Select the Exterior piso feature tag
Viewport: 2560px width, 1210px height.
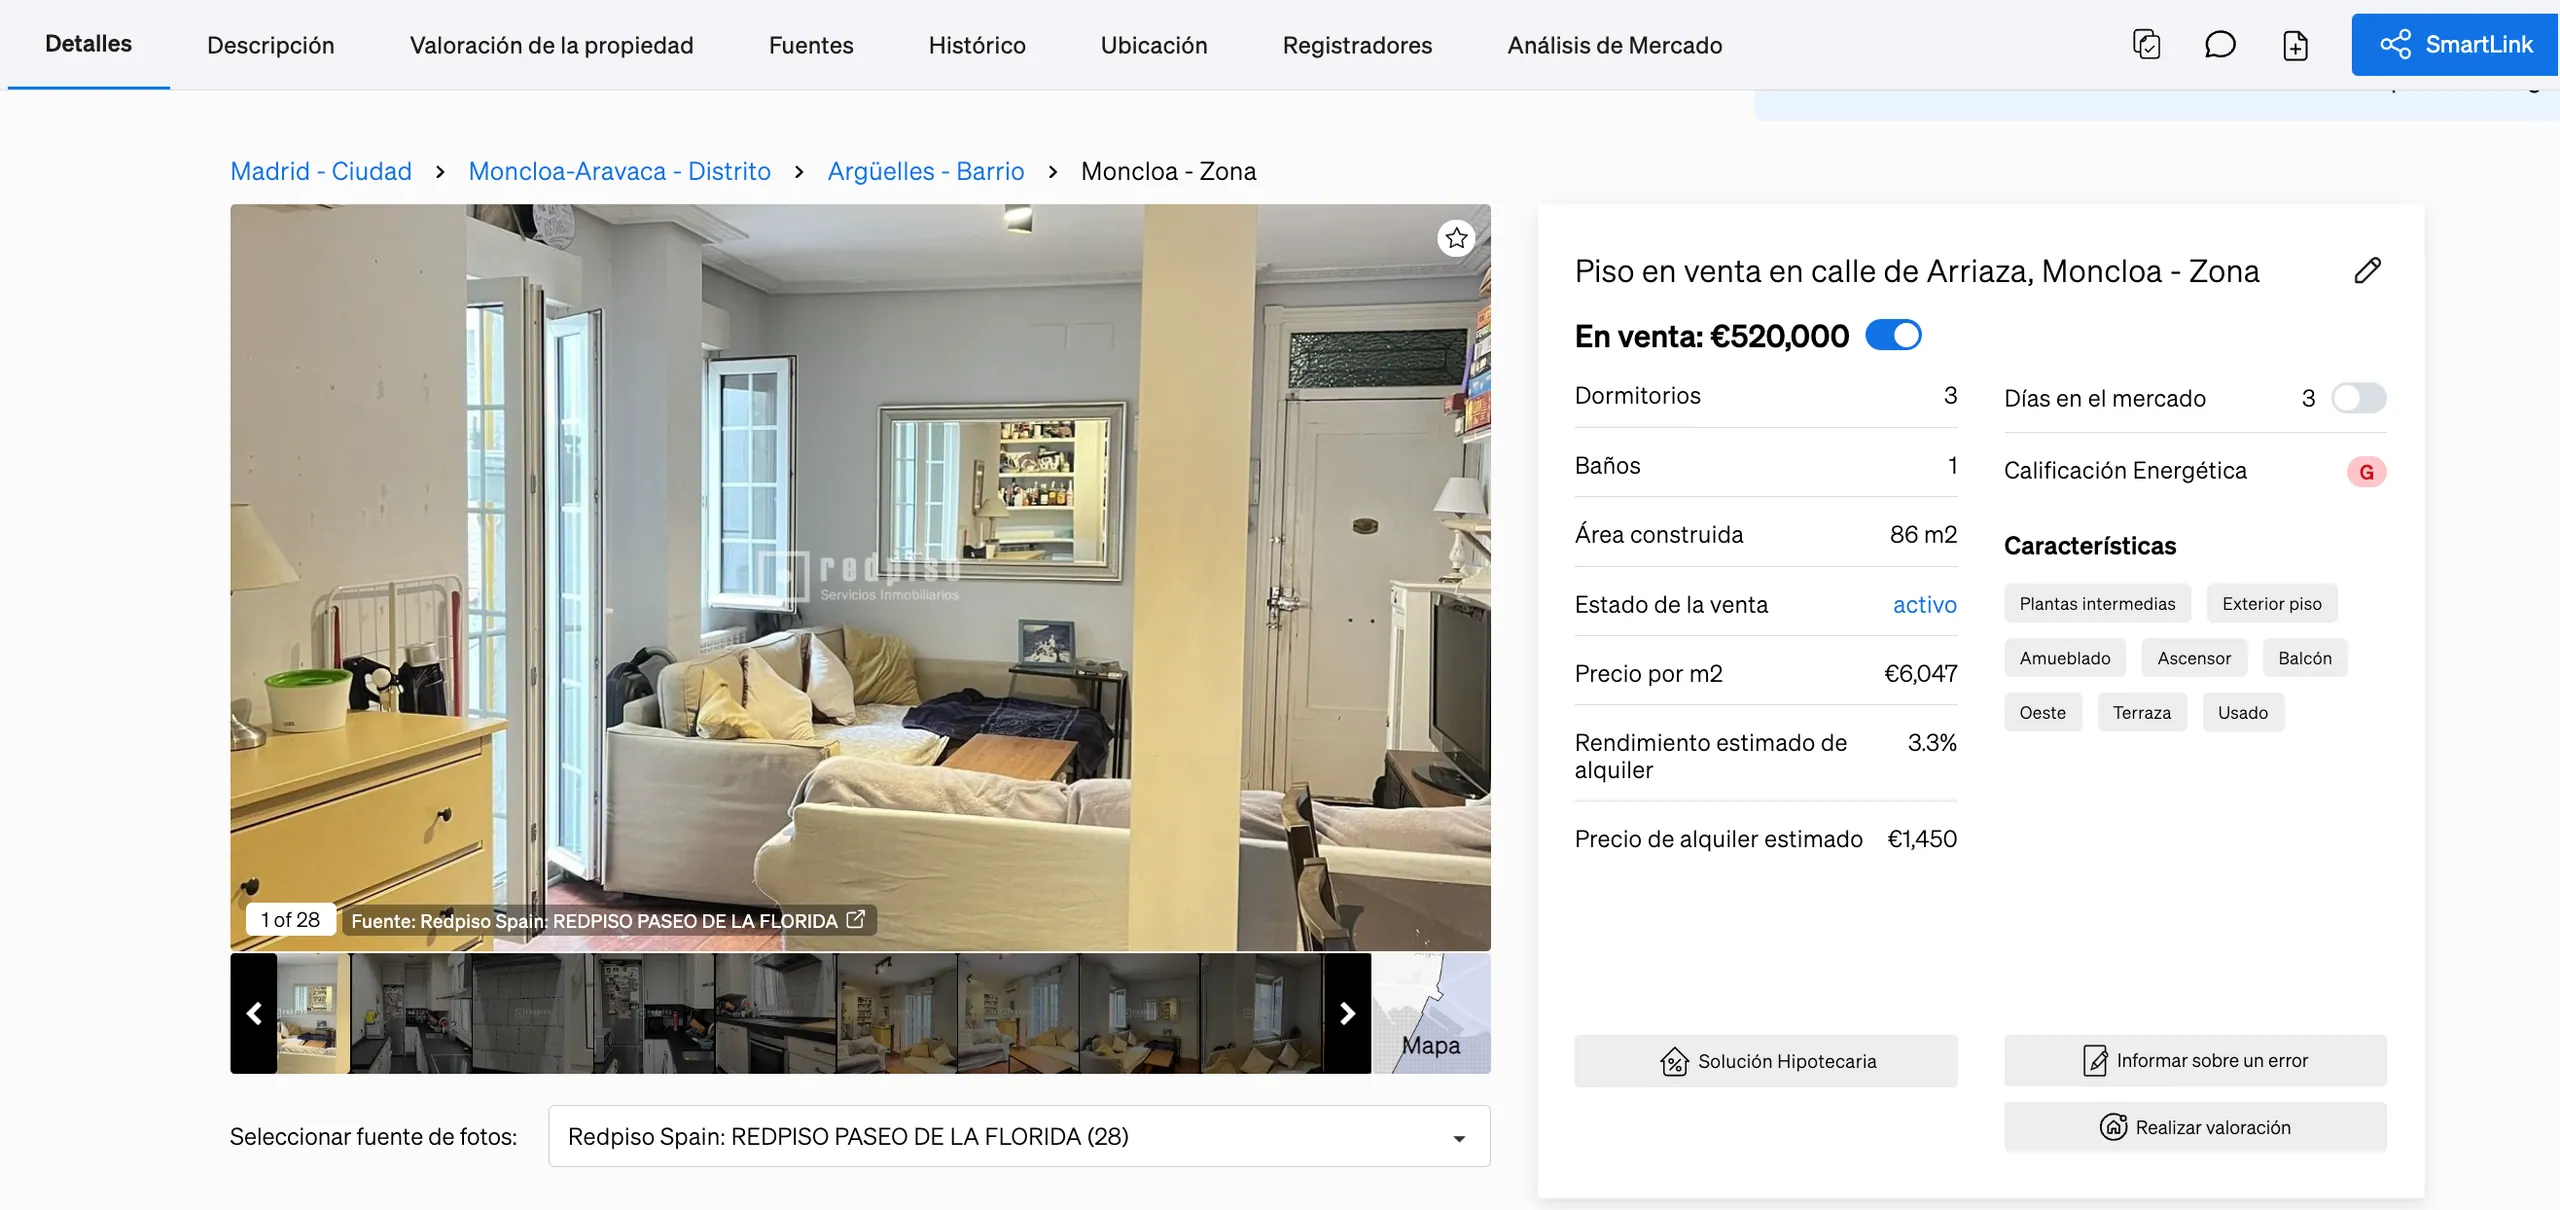(2272, 603)
